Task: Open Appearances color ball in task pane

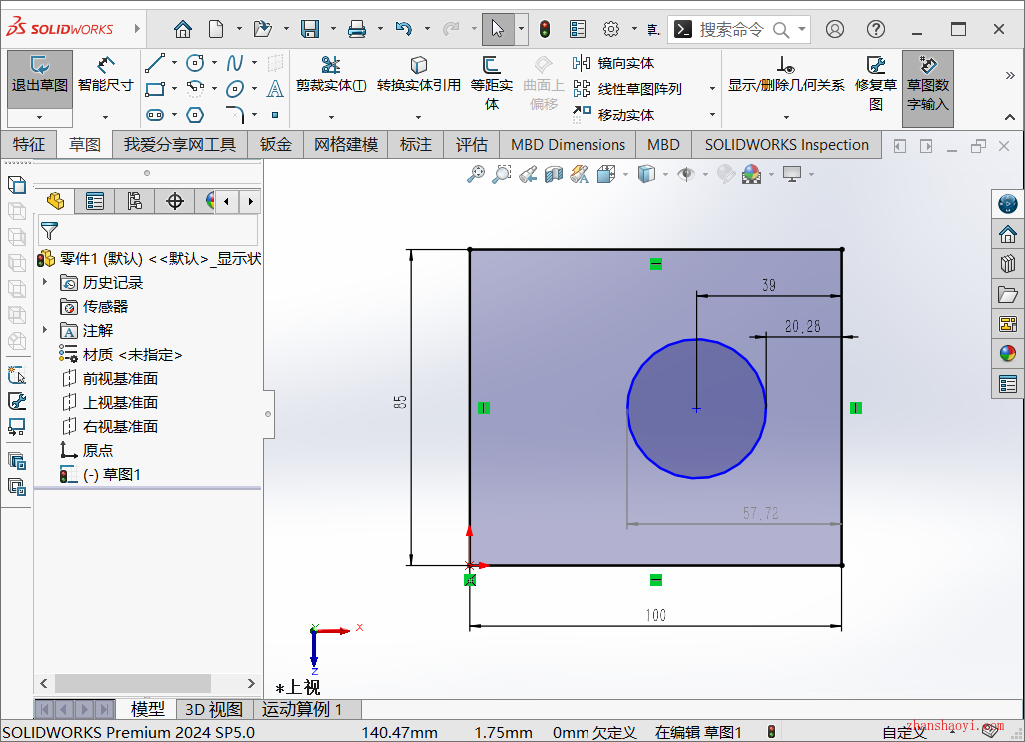Action: (1008, 354)
